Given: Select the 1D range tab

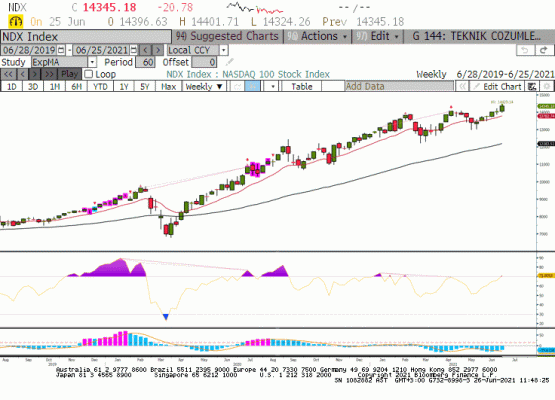Looking at the screenshot, I should [12, 86].
